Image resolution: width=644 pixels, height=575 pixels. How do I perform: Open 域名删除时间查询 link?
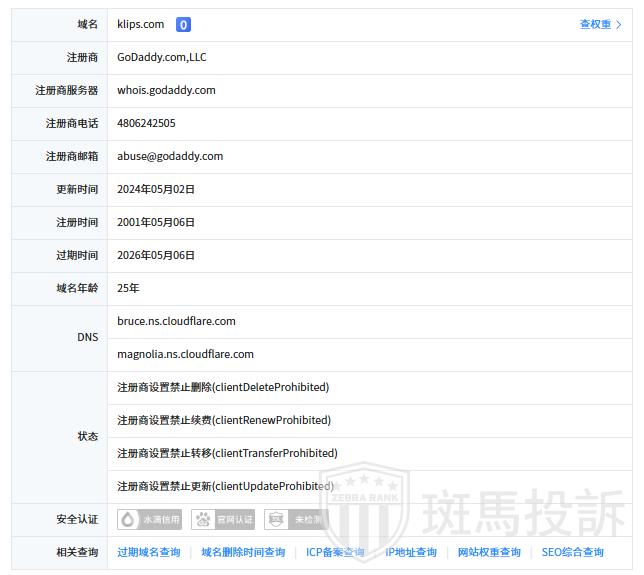pyautogui.click(x=243, y=552)
